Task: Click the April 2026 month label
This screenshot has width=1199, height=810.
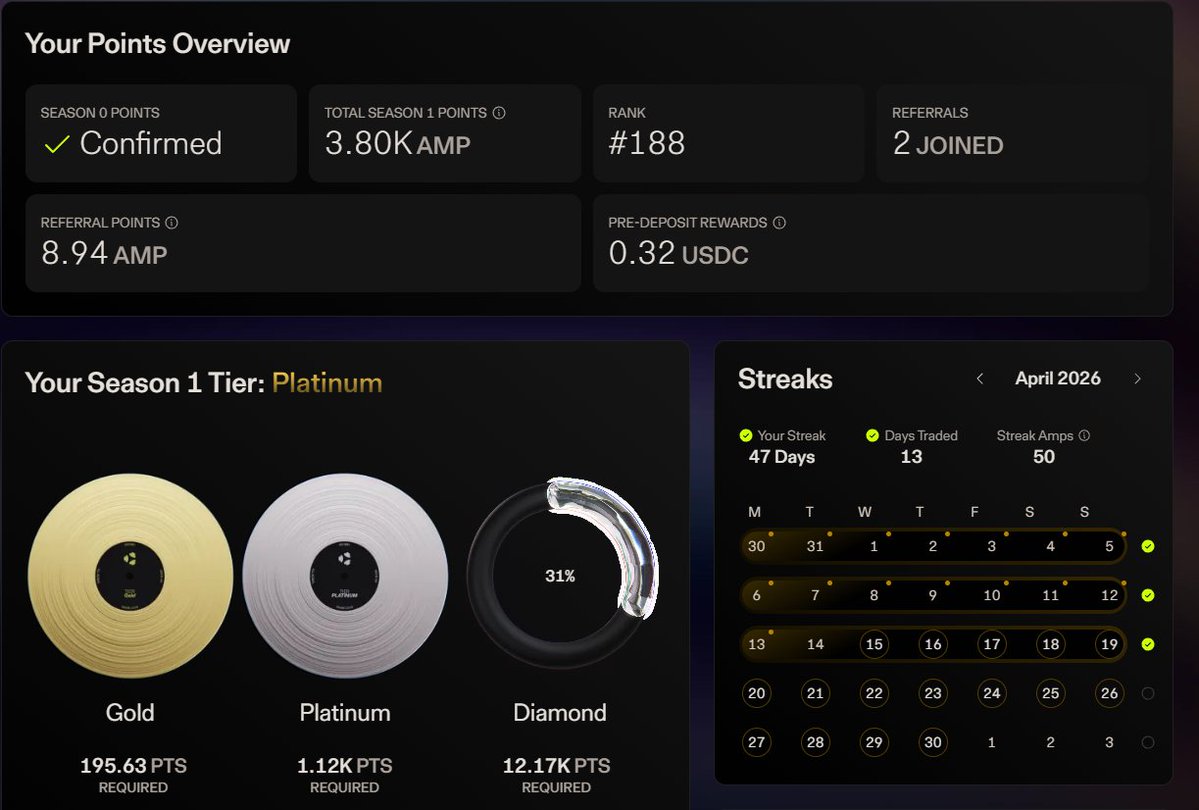Action: click(x=1058, y=379)
